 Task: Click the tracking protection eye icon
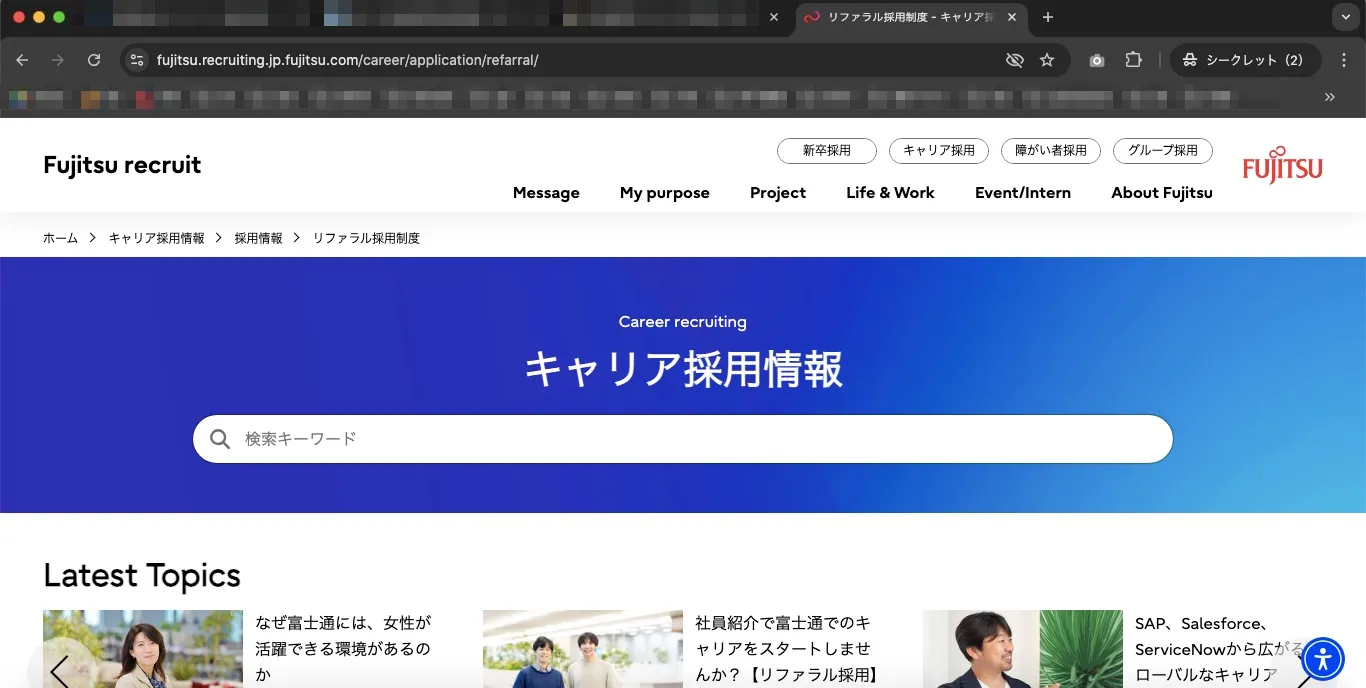1015,60
